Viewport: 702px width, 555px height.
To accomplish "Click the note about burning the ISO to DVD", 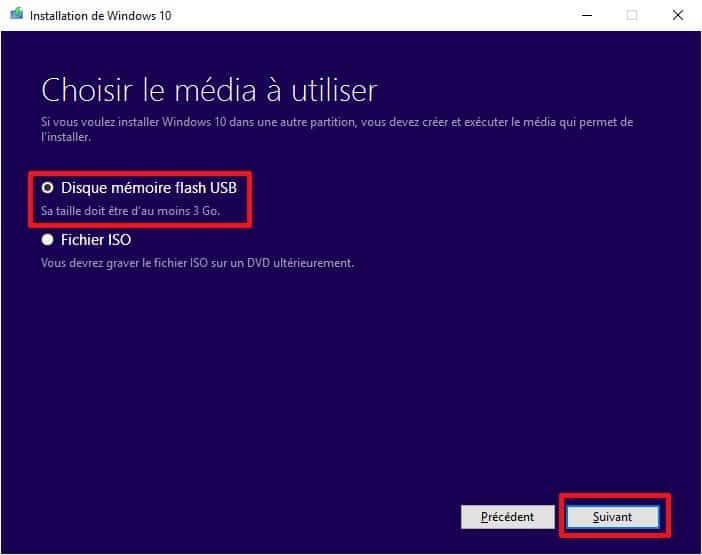I will [x=197, y=263].
